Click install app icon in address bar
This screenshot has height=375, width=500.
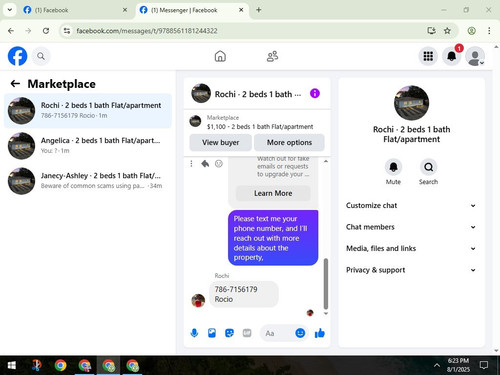(431, 31)
